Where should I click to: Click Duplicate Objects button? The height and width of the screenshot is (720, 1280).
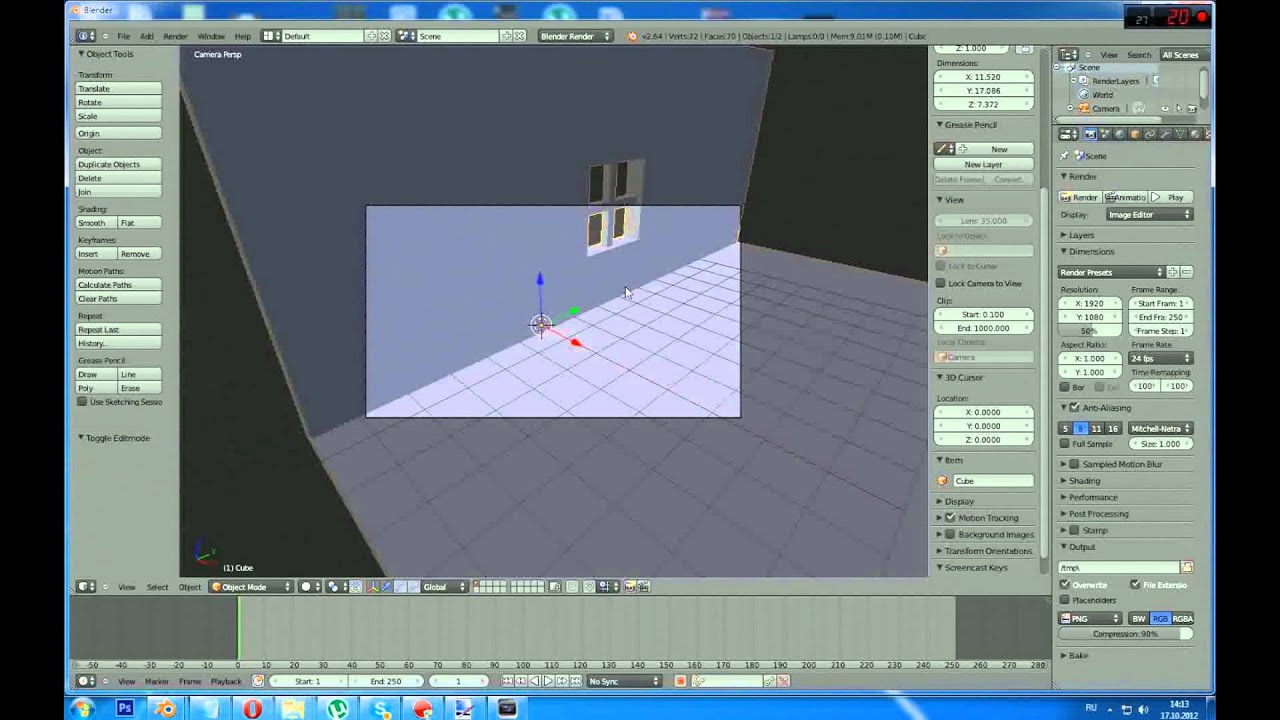coord(119,164)
